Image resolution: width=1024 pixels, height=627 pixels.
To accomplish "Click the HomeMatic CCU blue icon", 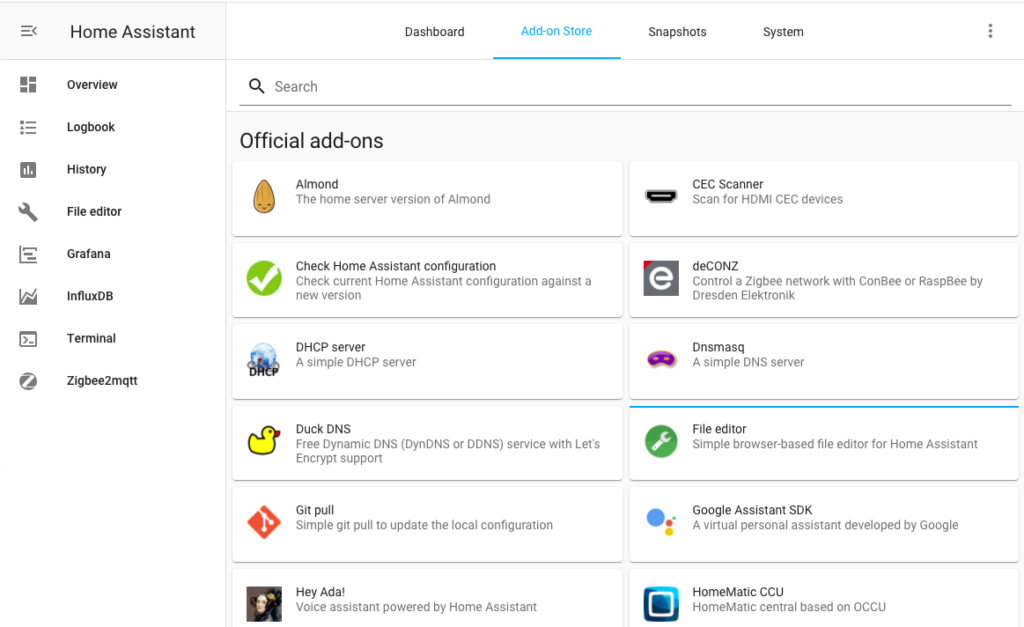I will point(661,603).
